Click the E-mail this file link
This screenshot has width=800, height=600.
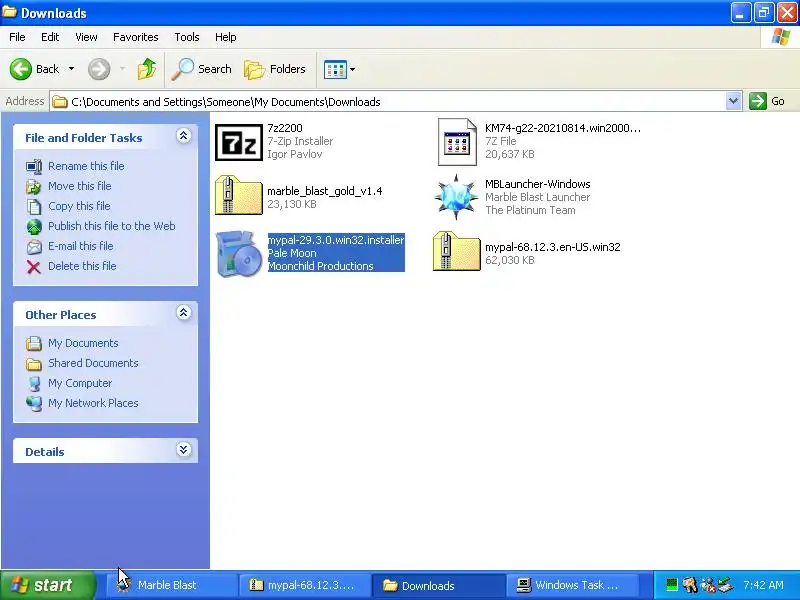81,246
